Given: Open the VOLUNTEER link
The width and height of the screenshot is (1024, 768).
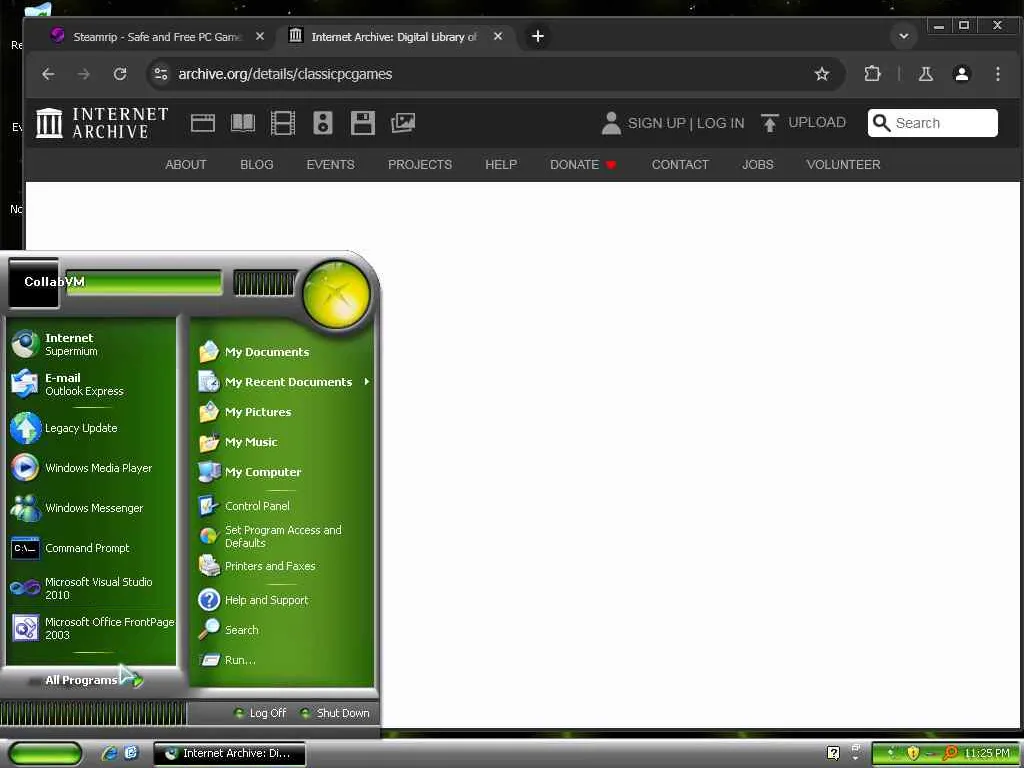Looking at the screenshot, I should (843, 165).
